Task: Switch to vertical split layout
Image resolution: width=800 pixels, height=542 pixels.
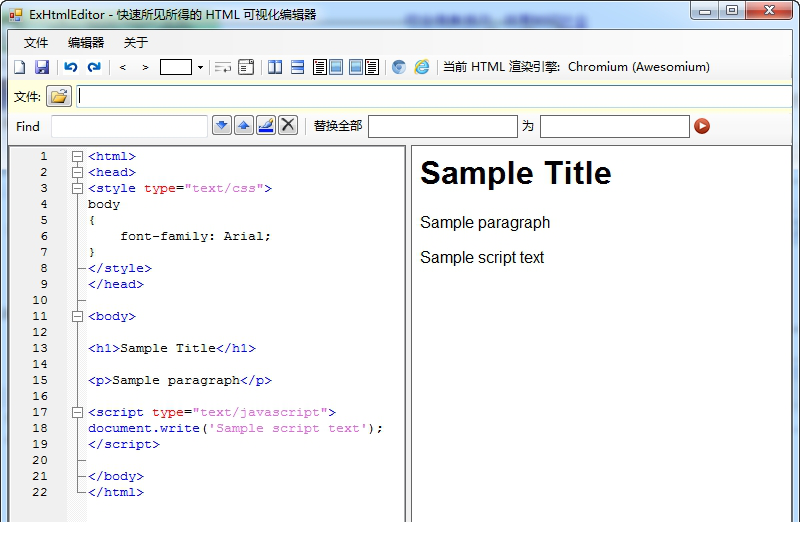Action: pyautogui.click(x=275, y=67)
